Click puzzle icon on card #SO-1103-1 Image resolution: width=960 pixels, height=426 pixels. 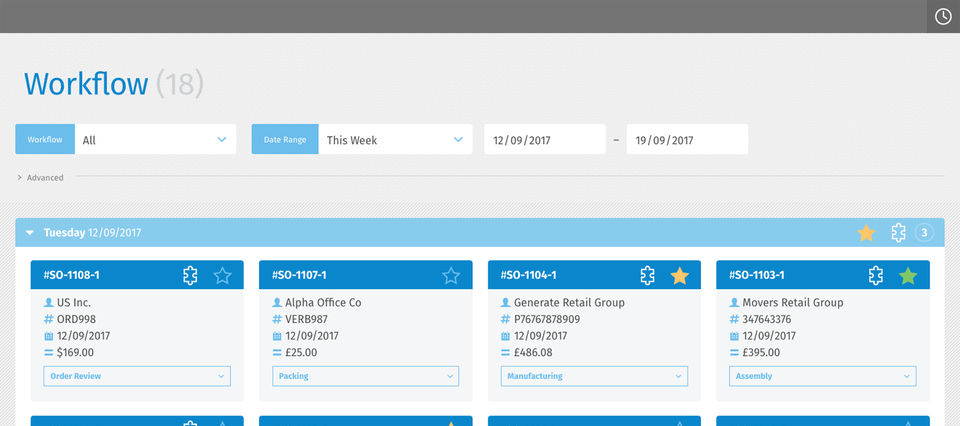click(876, 275)
